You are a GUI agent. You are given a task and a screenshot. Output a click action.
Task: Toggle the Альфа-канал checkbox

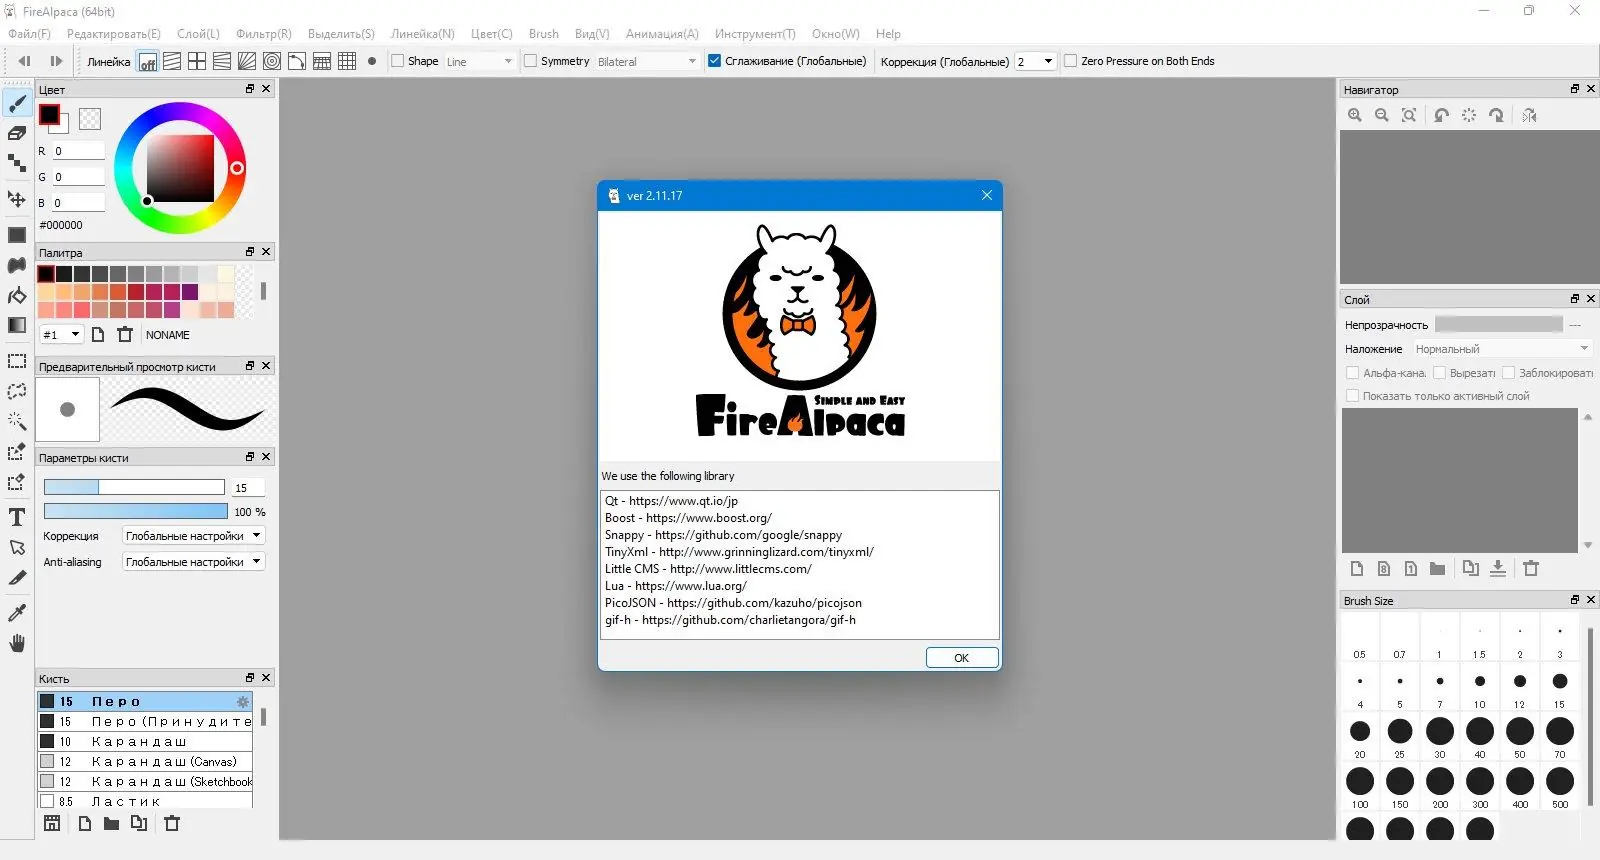1353,373
